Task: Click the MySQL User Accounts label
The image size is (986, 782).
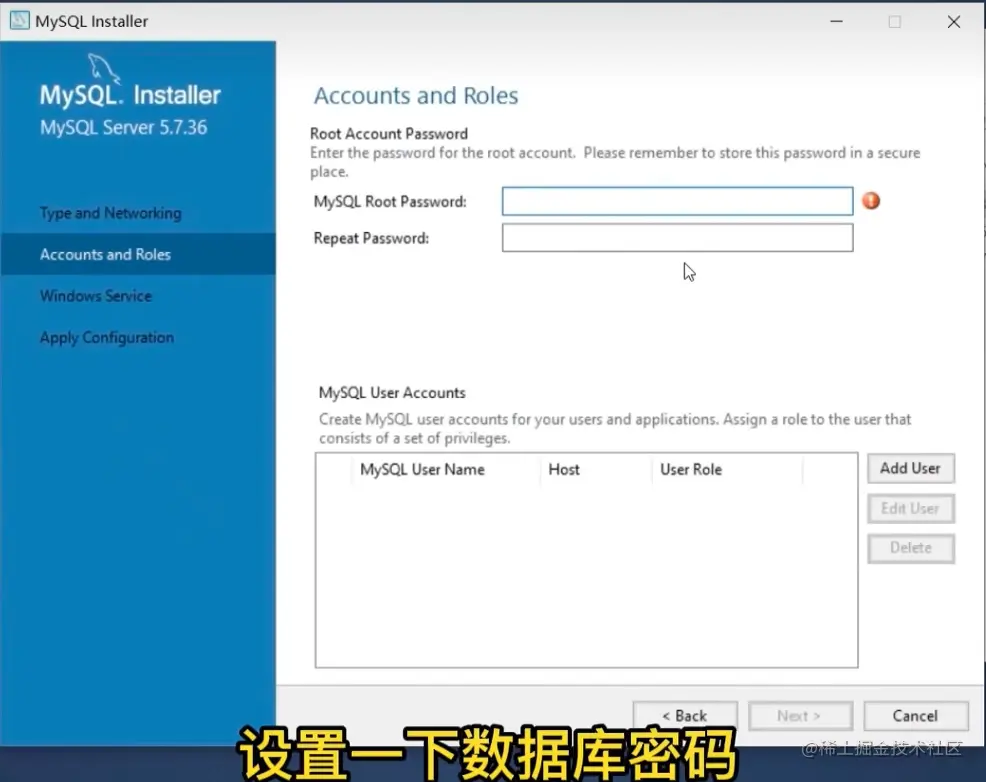Action: tap(392, 393)
